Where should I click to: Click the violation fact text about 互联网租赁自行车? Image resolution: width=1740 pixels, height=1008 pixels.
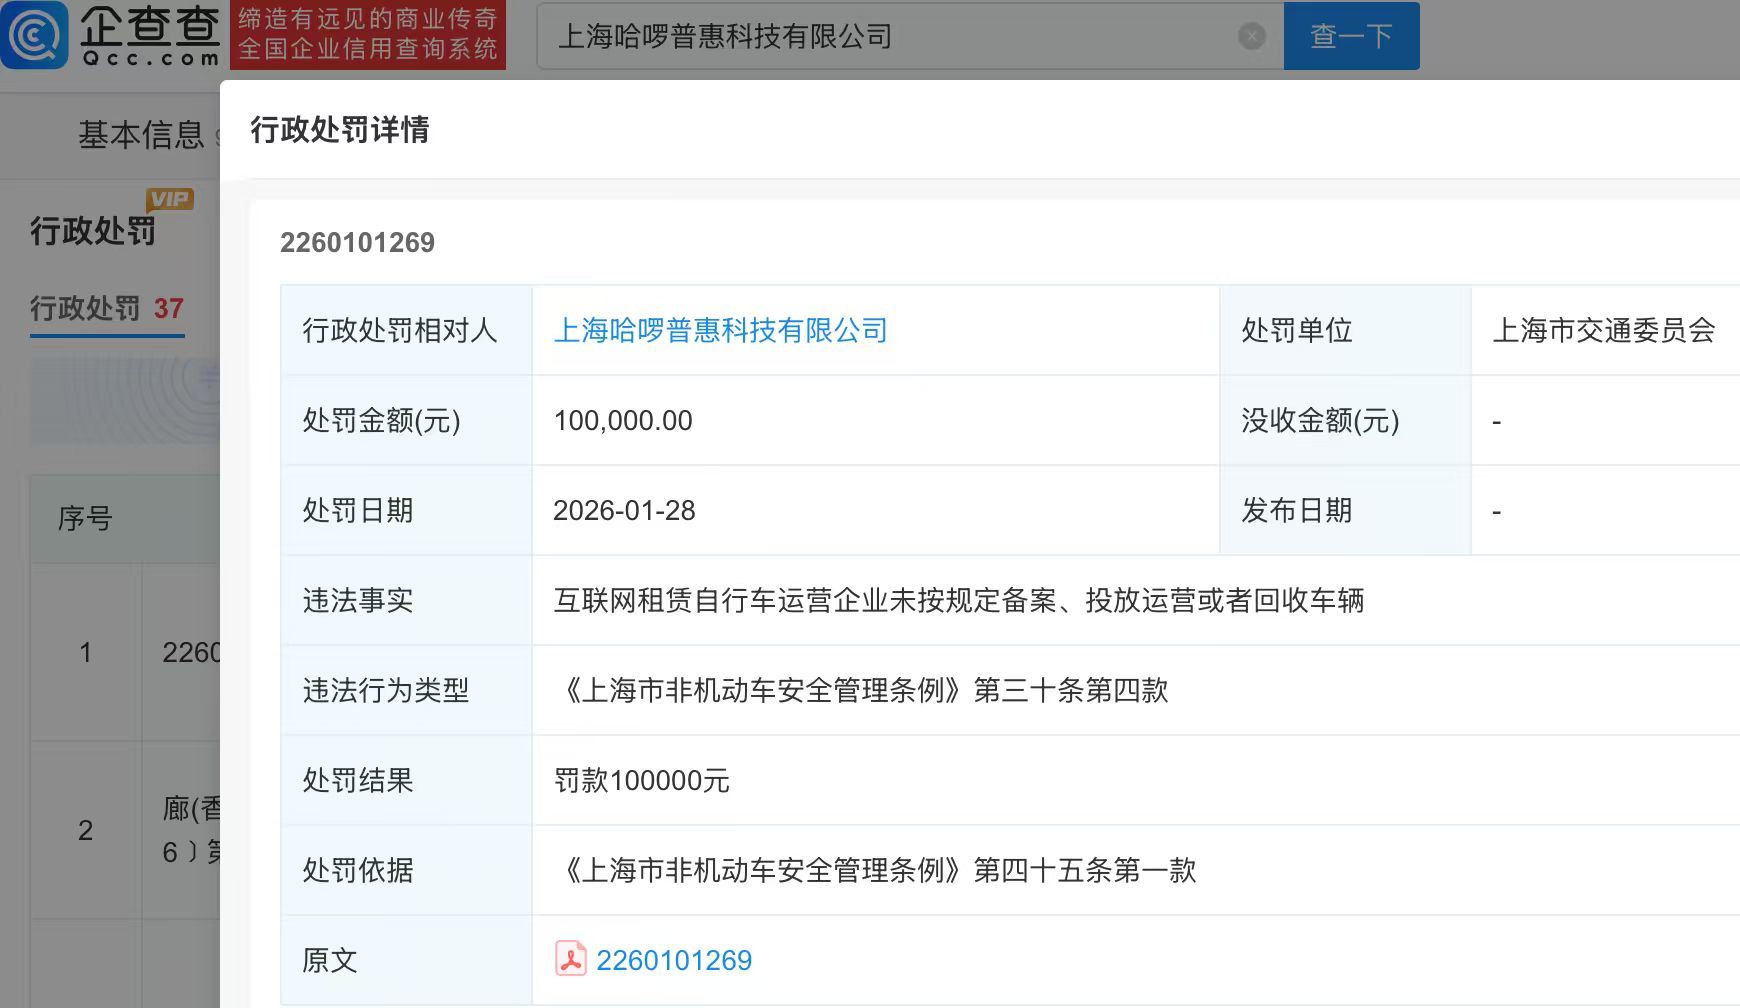click(x=959, y=600)
